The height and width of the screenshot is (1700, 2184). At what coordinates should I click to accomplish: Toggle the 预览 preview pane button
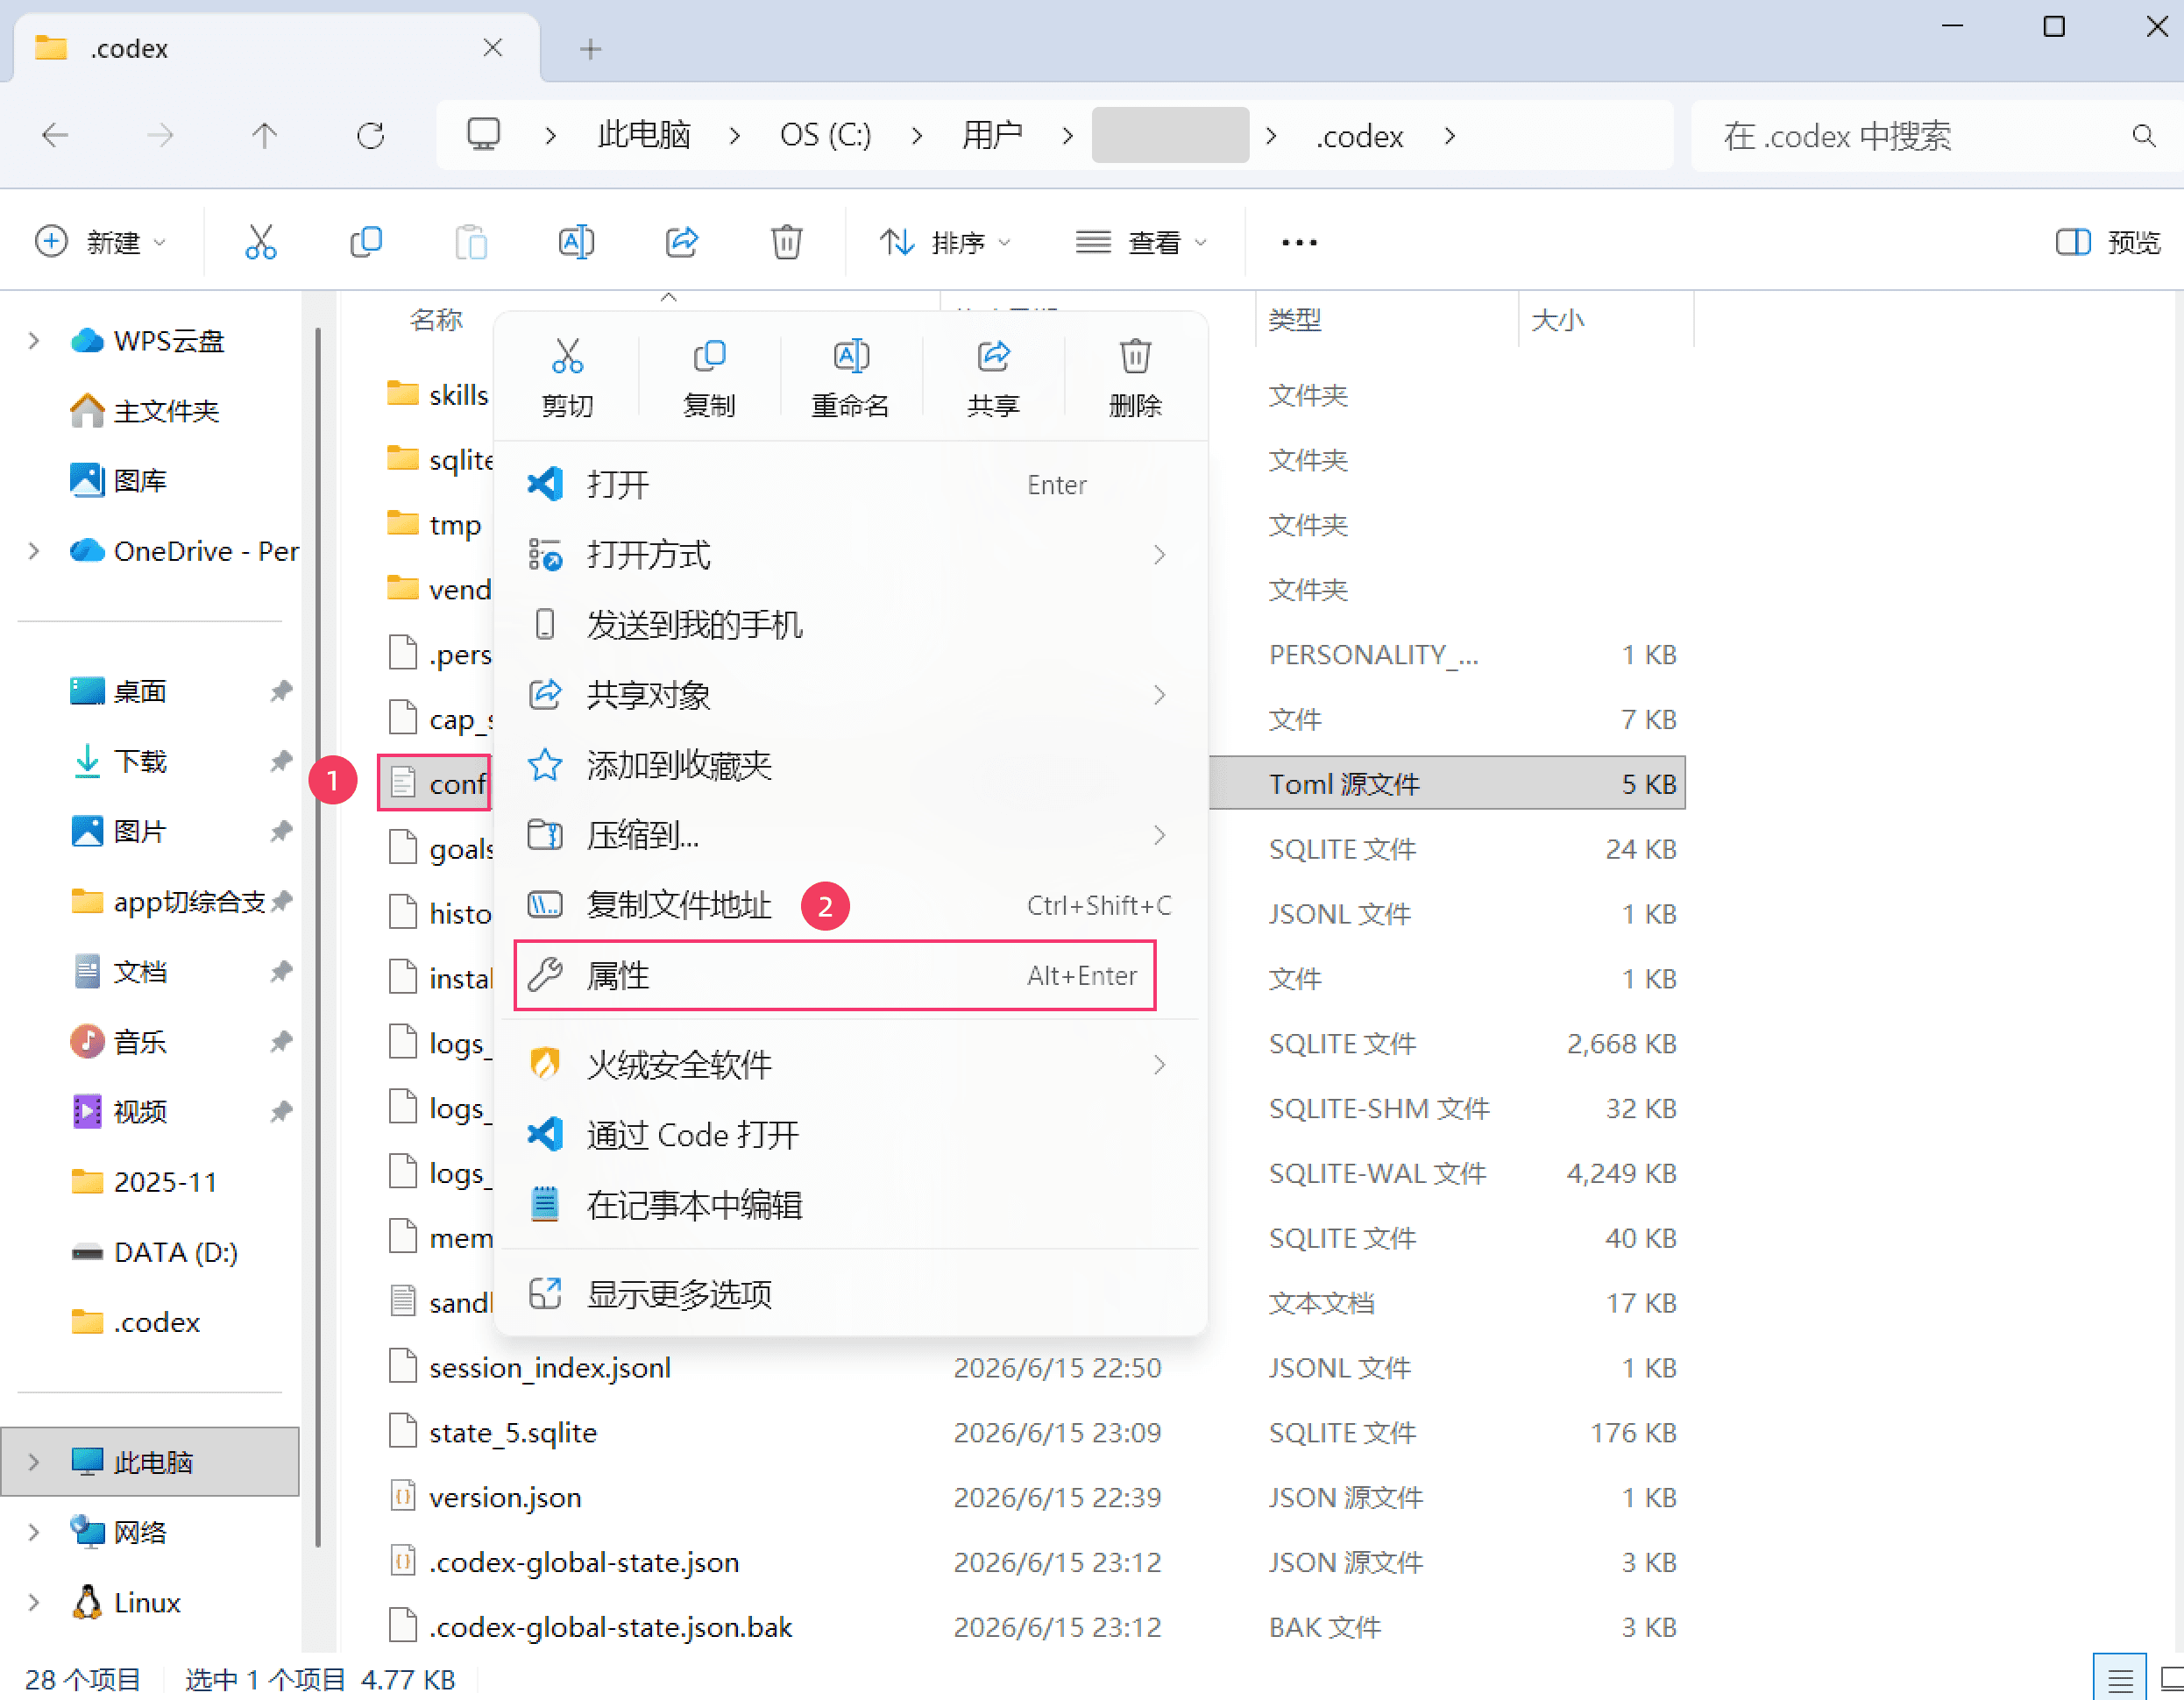pos(2108,242)
